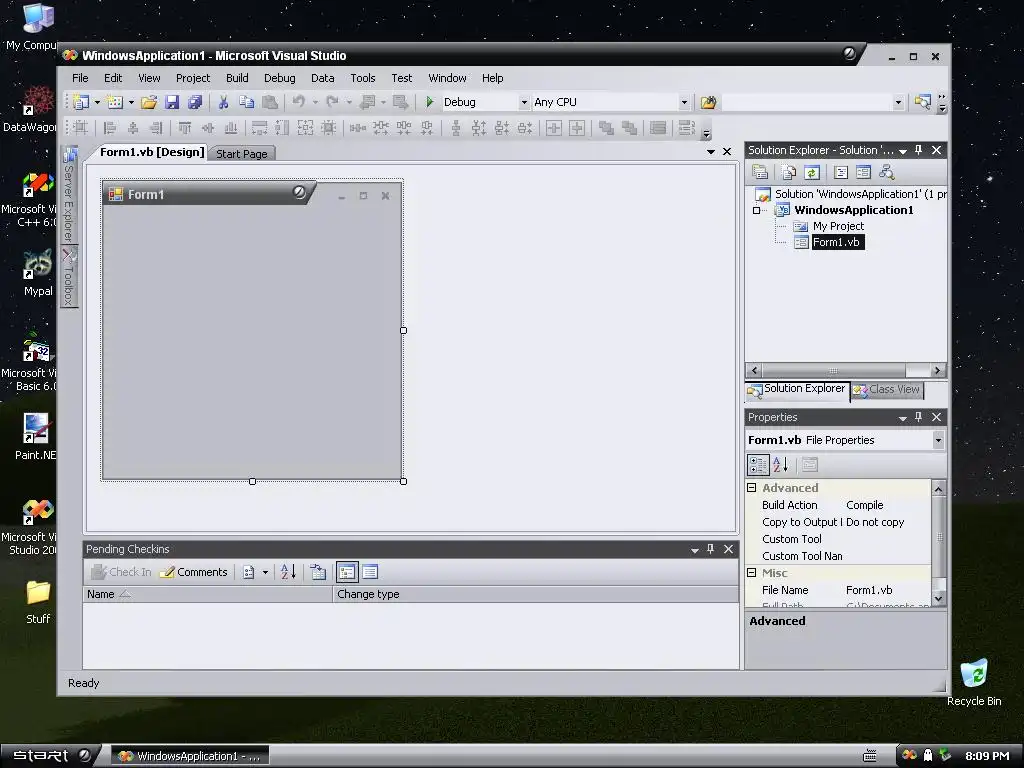Click the Bring to Front layout icon
1024x768 pixels.
[606, 128]
